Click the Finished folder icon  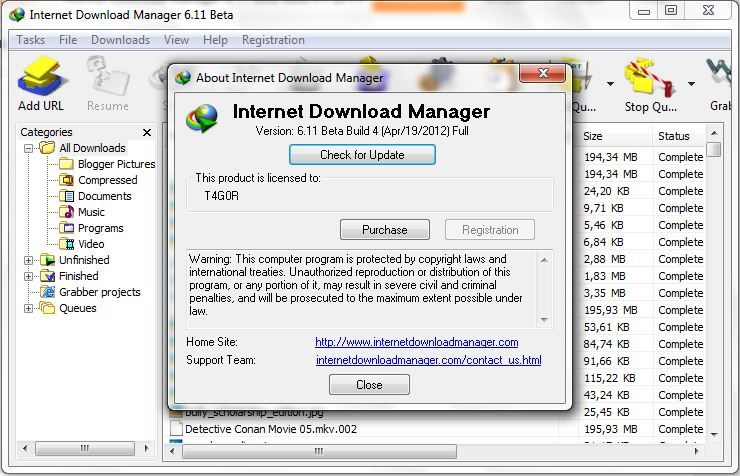pos(47,276)
